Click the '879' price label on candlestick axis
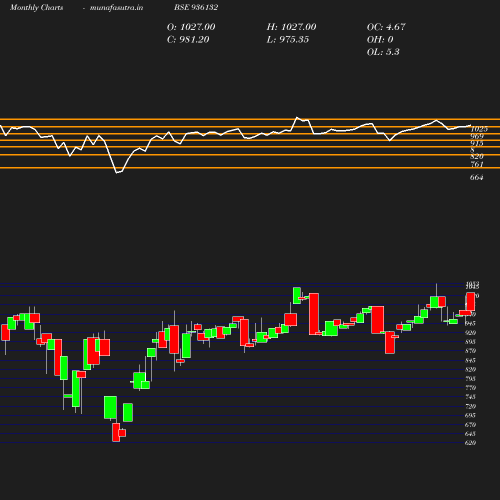This screenshot has width=500, height=500. point(470,351)
